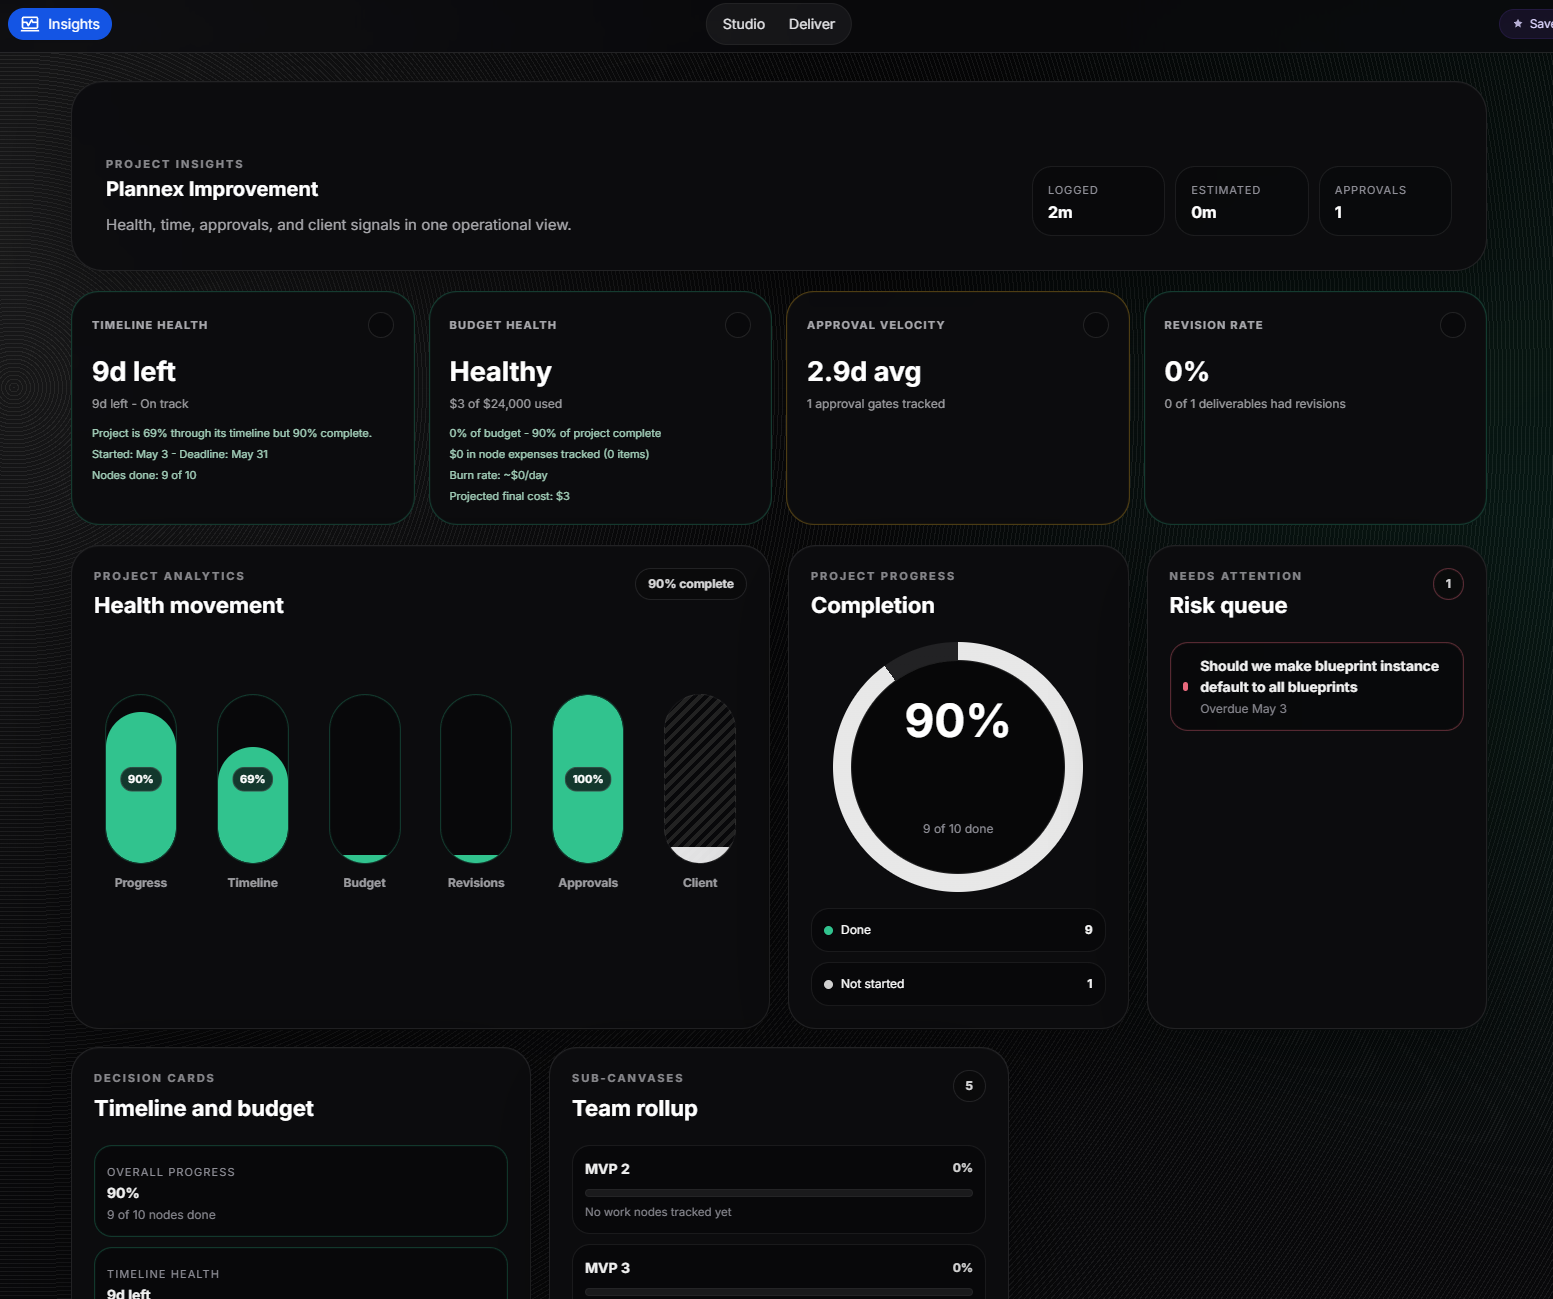
Task: Open the Estimated 0m stat tile
Action: coord(1242,201)
